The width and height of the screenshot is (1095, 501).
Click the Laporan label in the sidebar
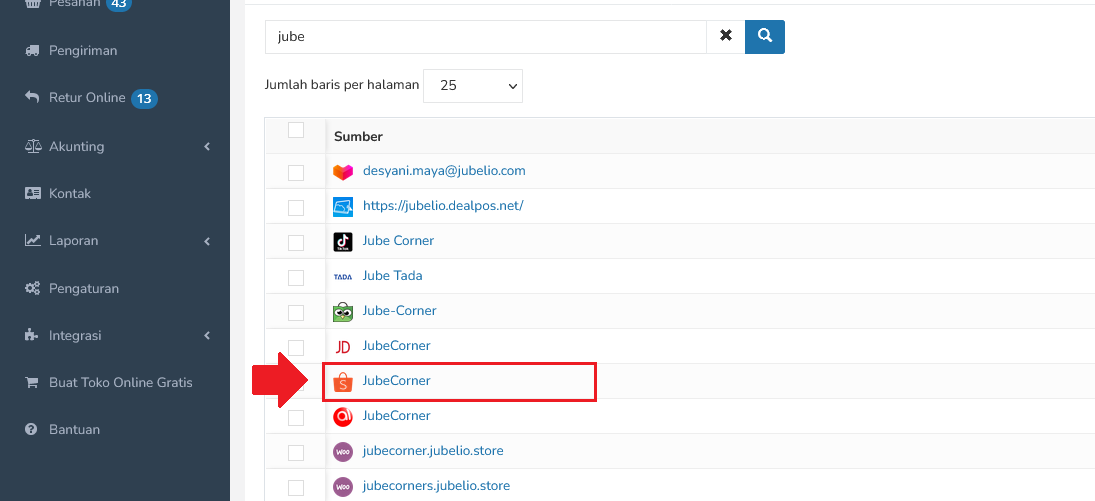(73, 240)
